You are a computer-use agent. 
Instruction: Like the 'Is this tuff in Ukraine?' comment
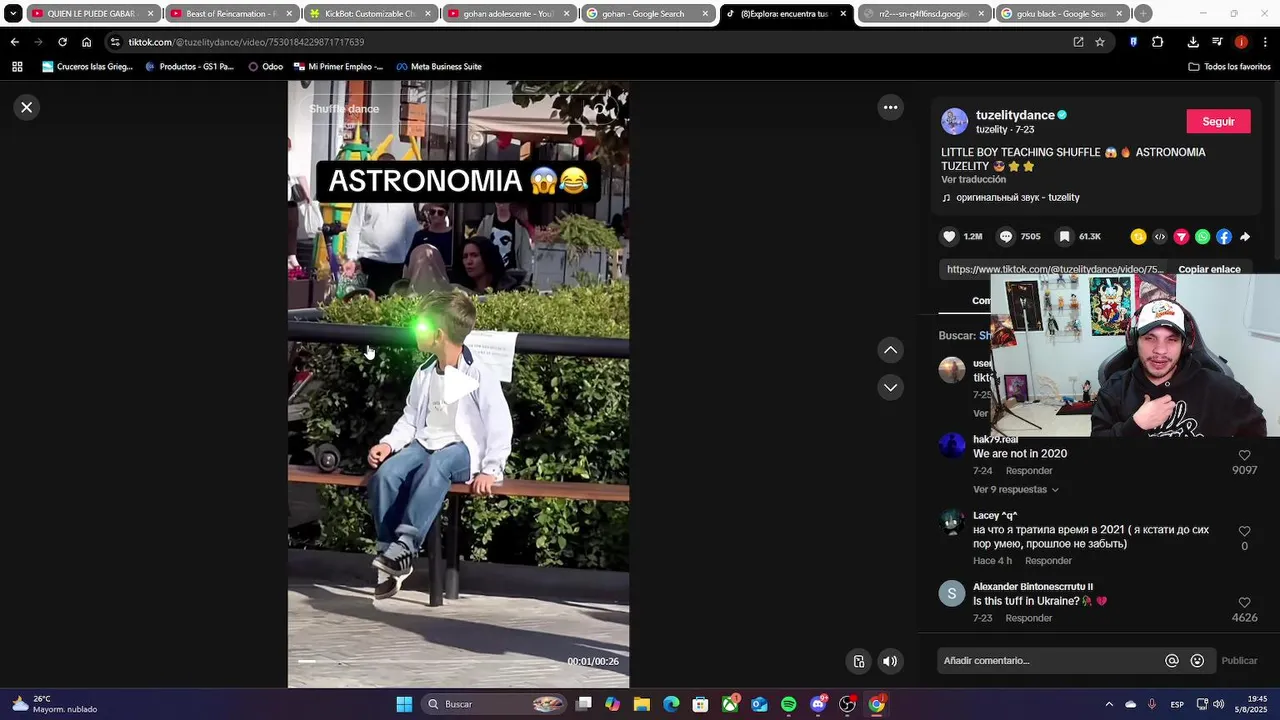(x=1244, y=603)
